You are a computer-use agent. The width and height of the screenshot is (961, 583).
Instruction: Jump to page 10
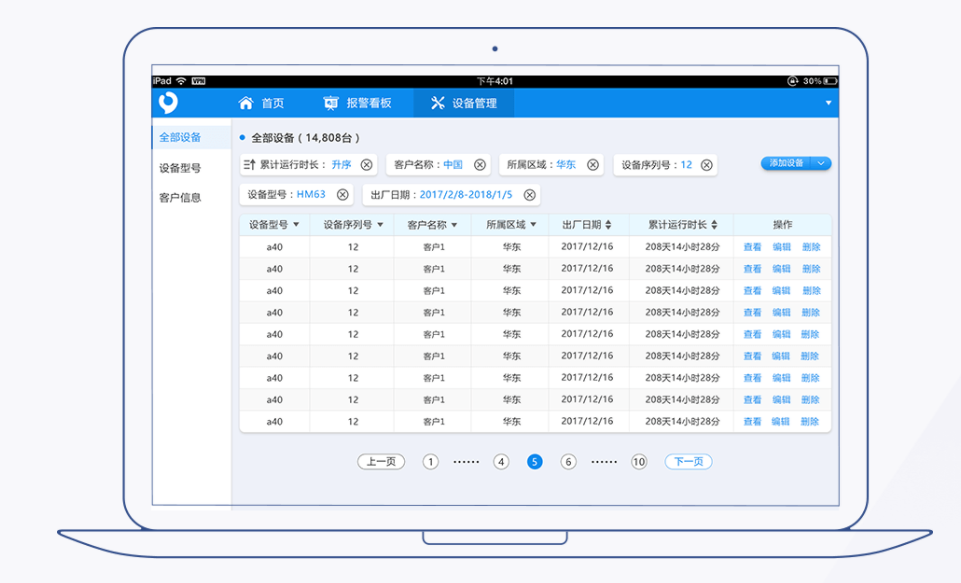pos(639,462)
